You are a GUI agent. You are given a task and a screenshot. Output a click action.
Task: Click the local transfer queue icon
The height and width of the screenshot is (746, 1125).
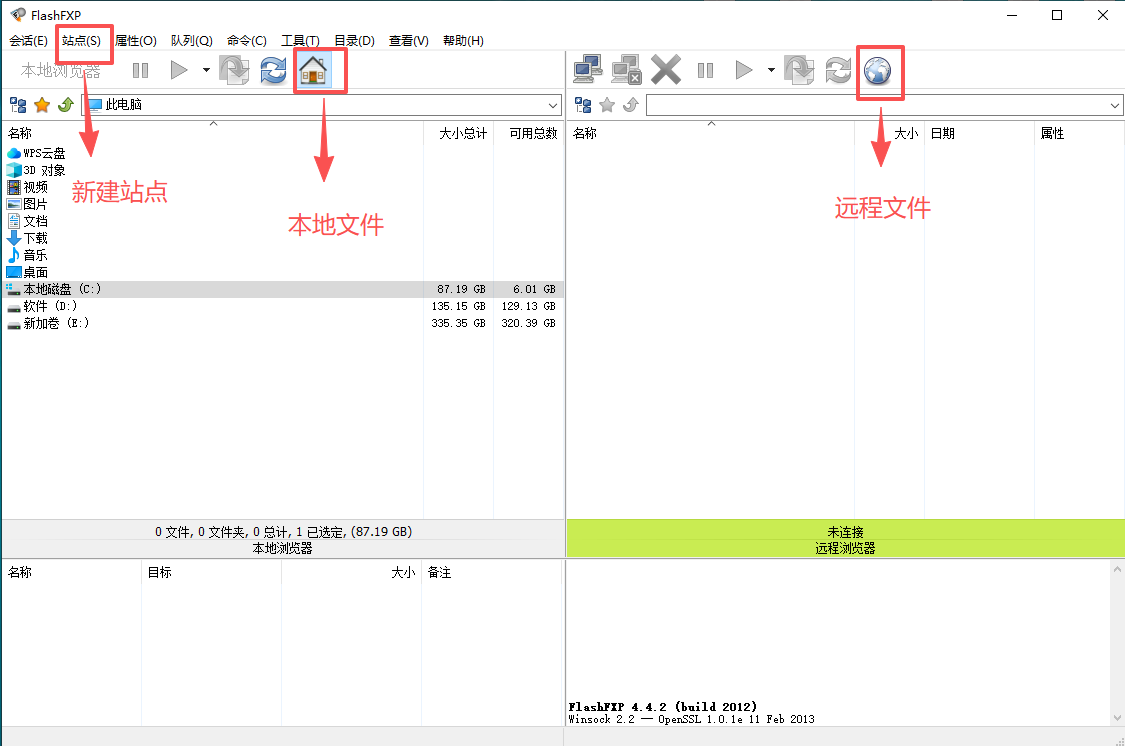point(234,70)
